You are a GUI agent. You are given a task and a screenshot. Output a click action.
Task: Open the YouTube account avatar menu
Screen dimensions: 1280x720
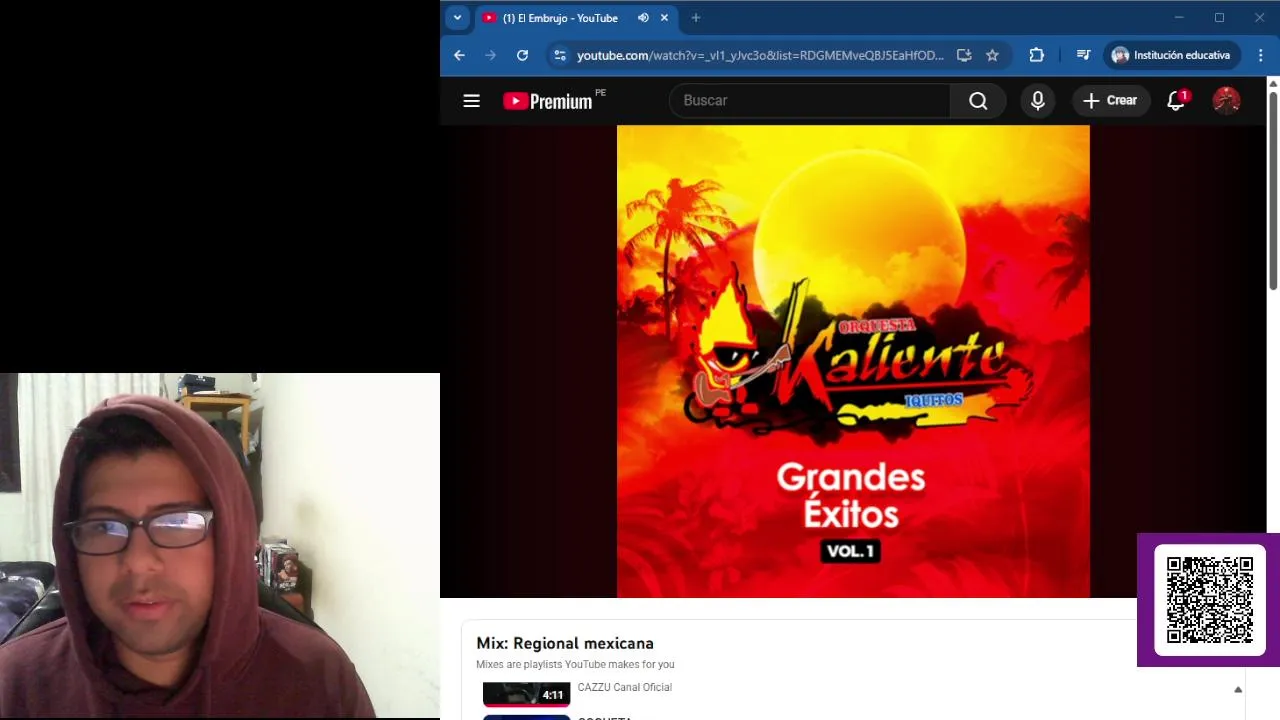pyautogui.click(x=1226, y=100)
